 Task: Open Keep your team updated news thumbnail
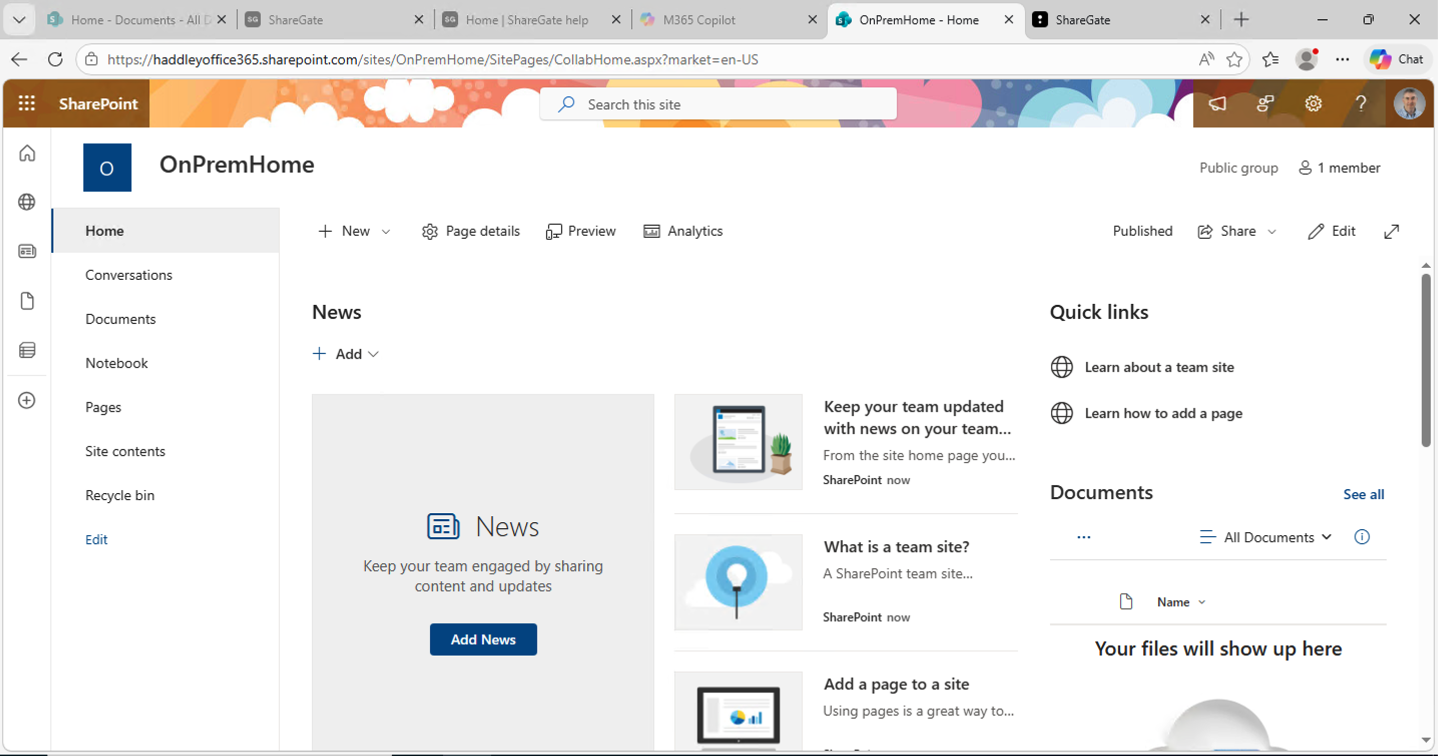pos(738,442)
